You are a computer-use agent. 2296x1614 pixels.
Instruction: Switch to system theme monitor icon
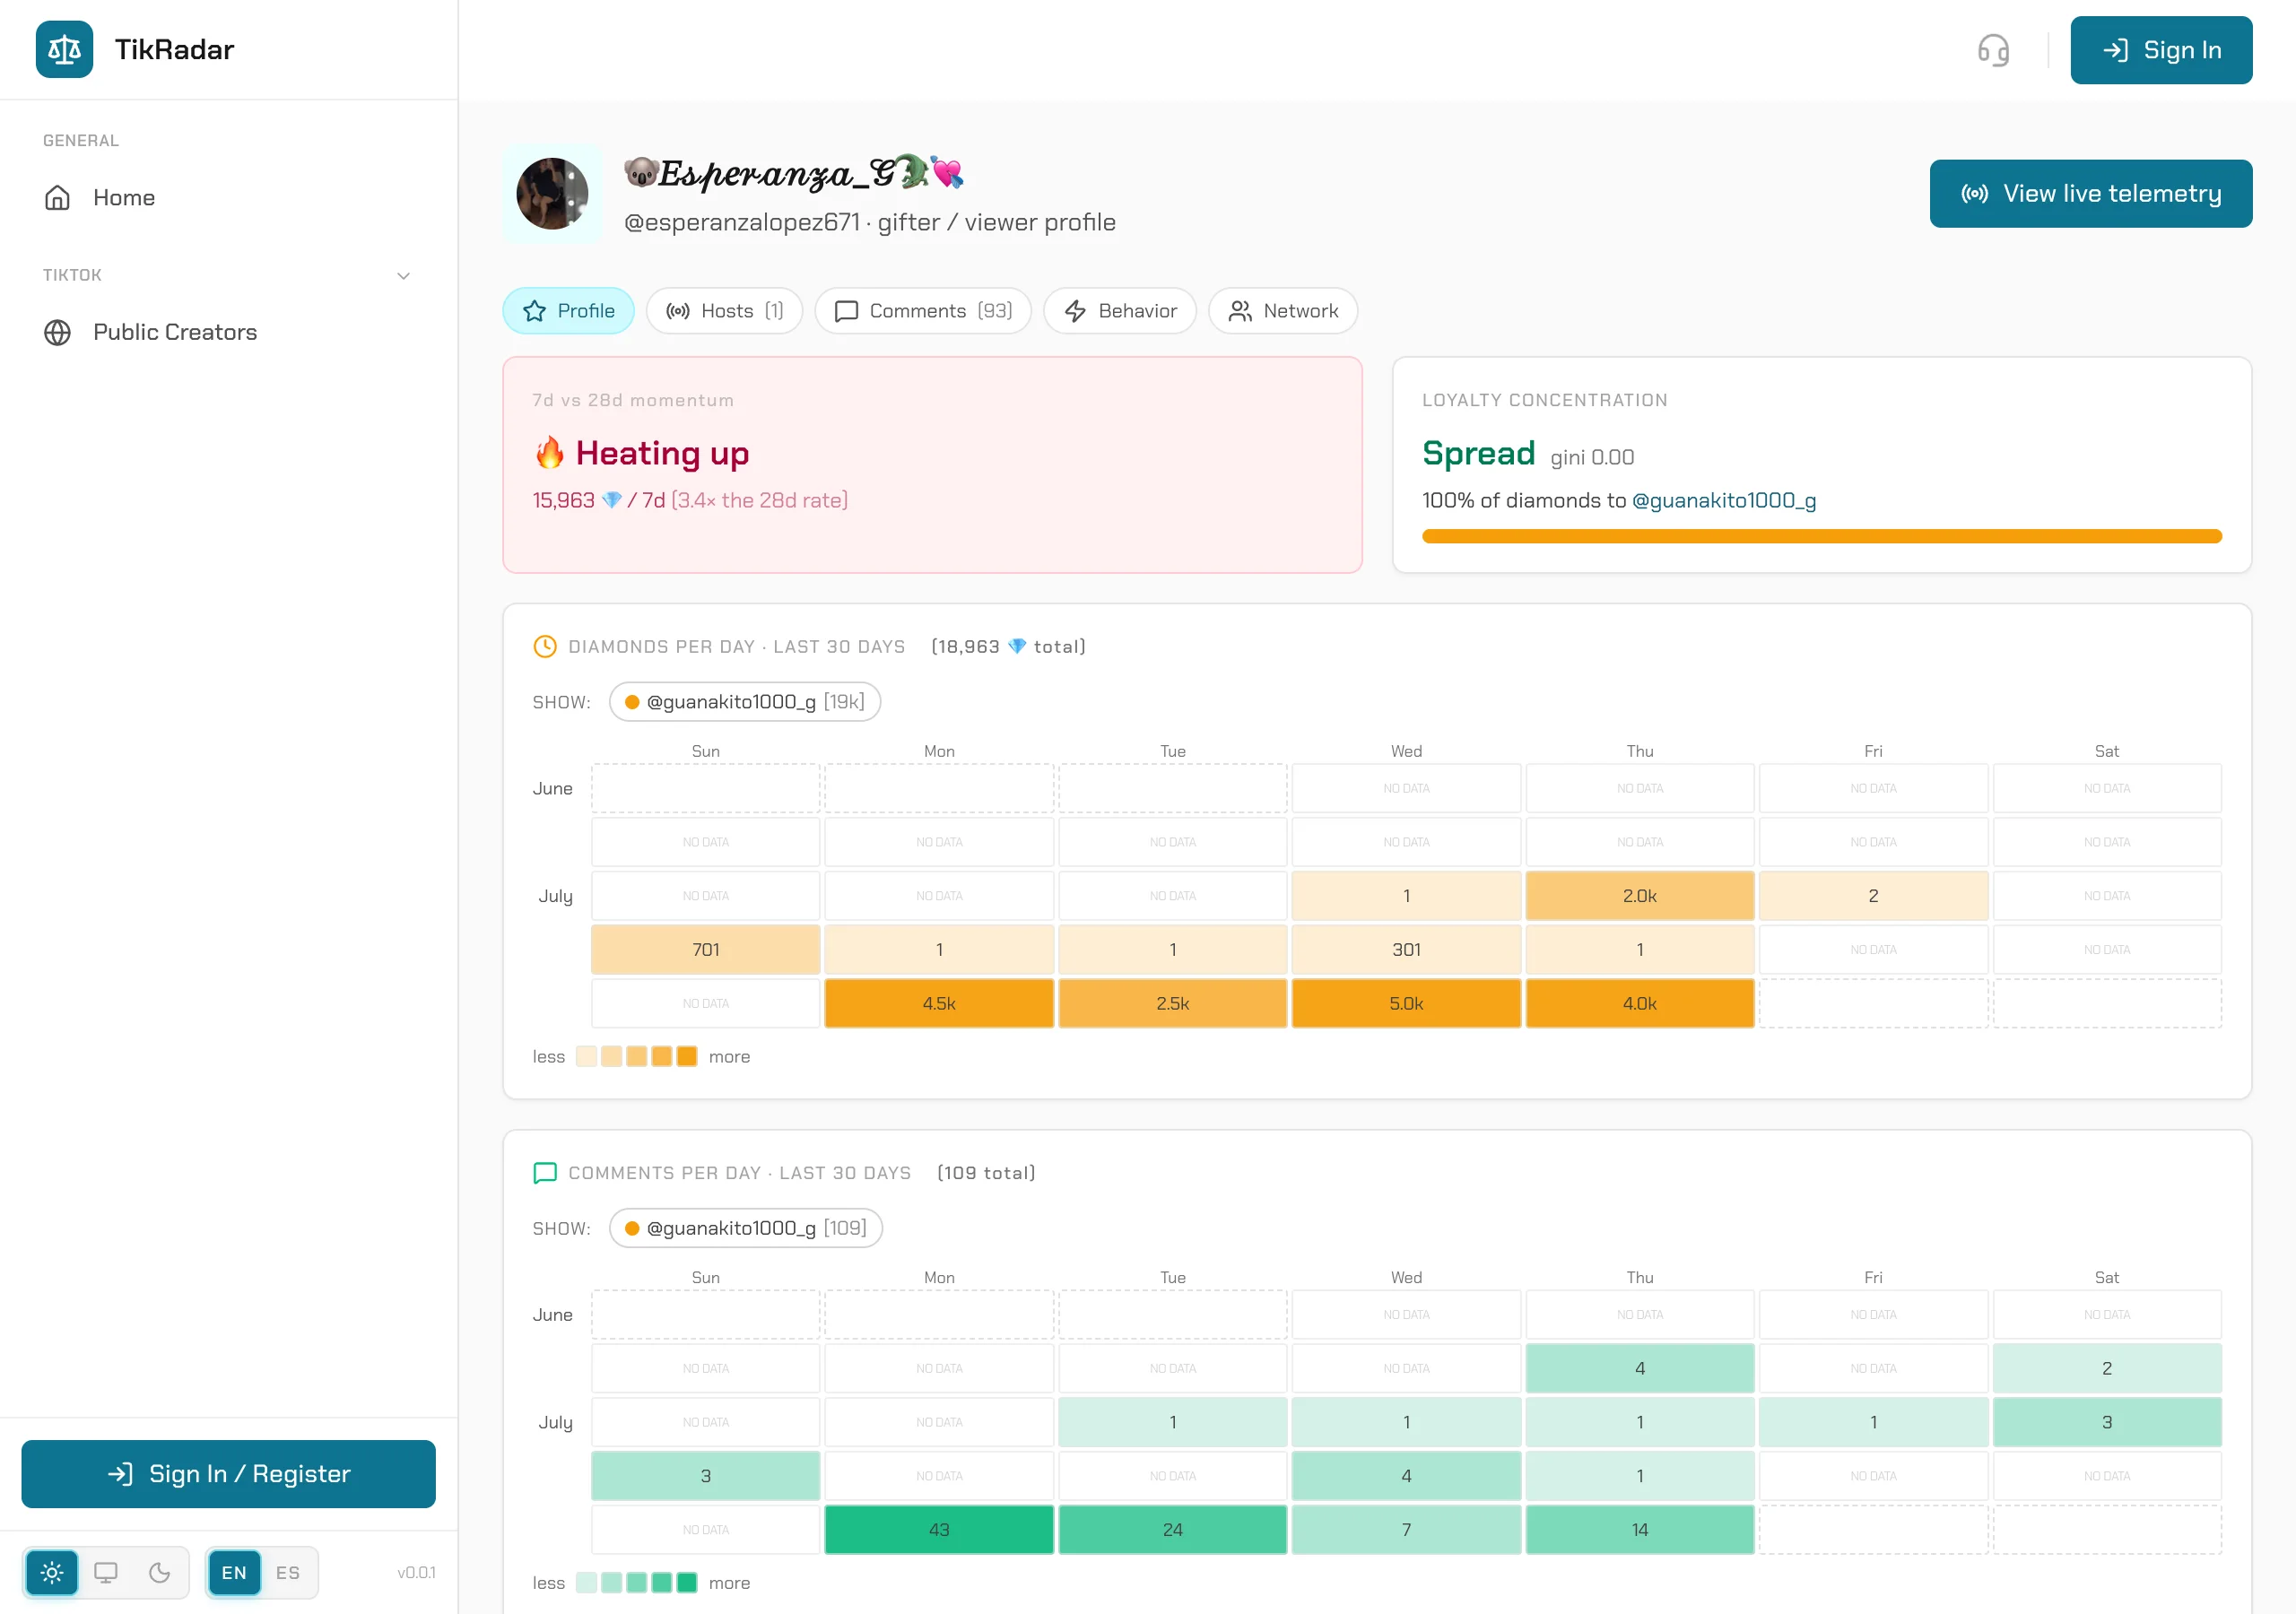tap(106, 1573)
